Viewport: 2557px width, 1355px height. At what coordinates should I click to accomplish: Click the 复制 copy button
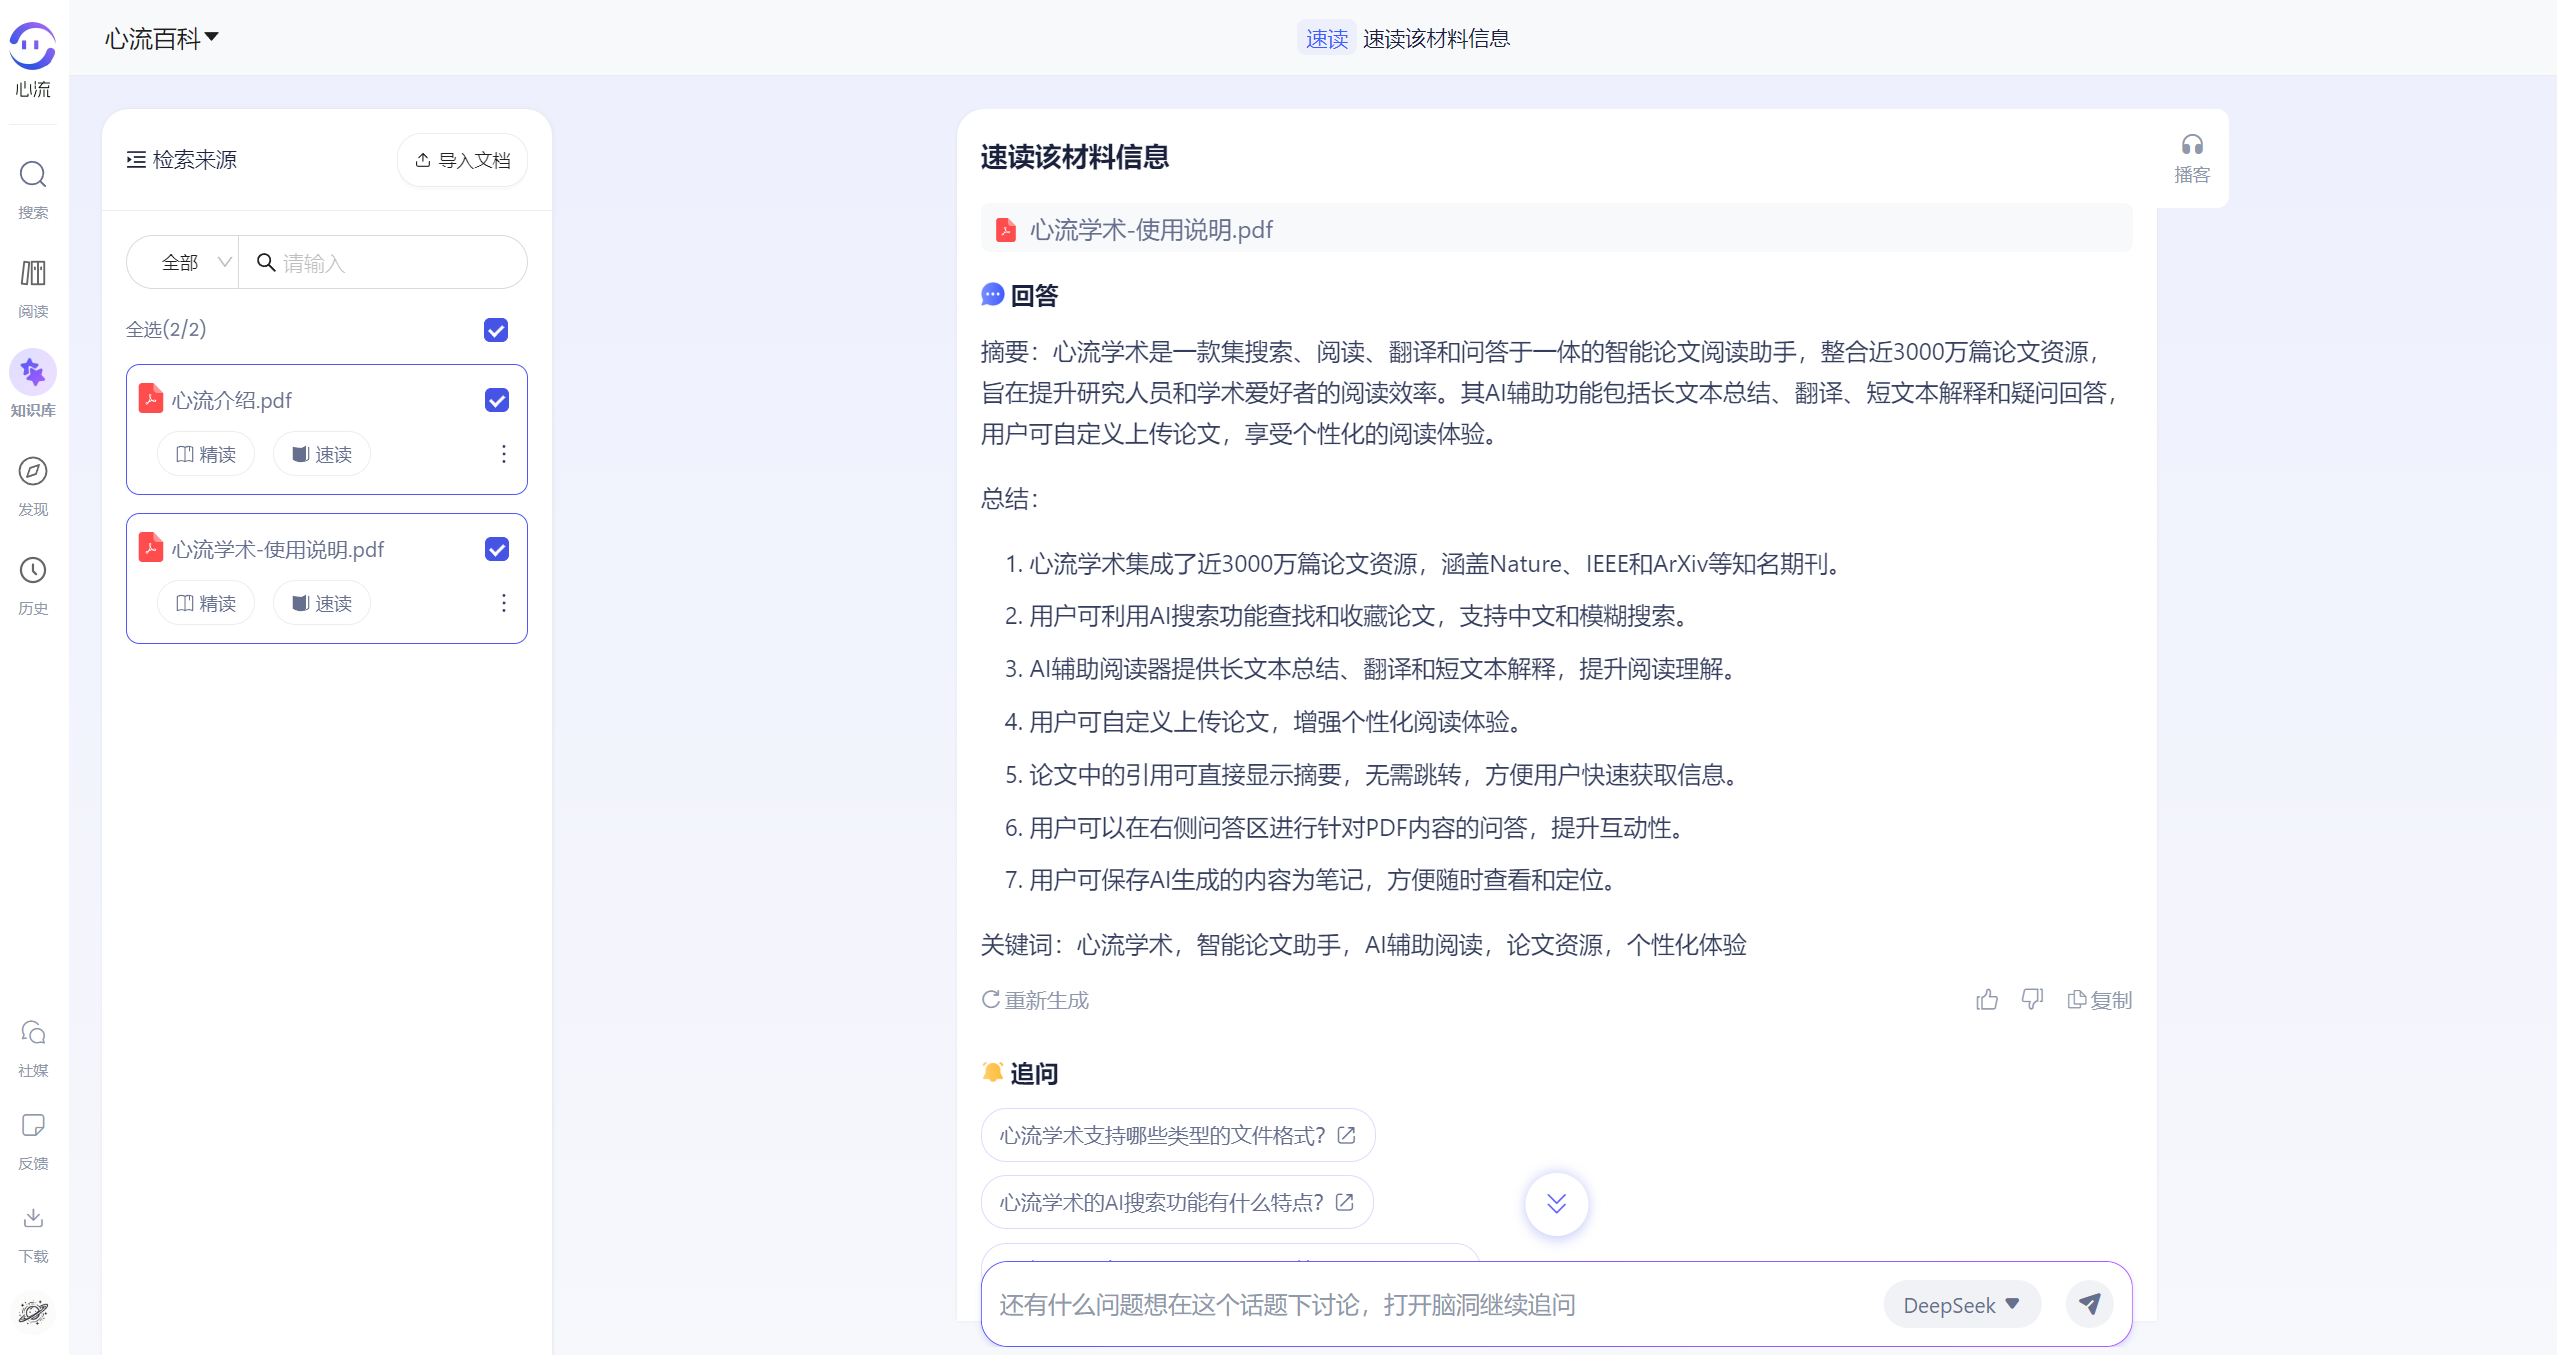pos(2100,1000)
